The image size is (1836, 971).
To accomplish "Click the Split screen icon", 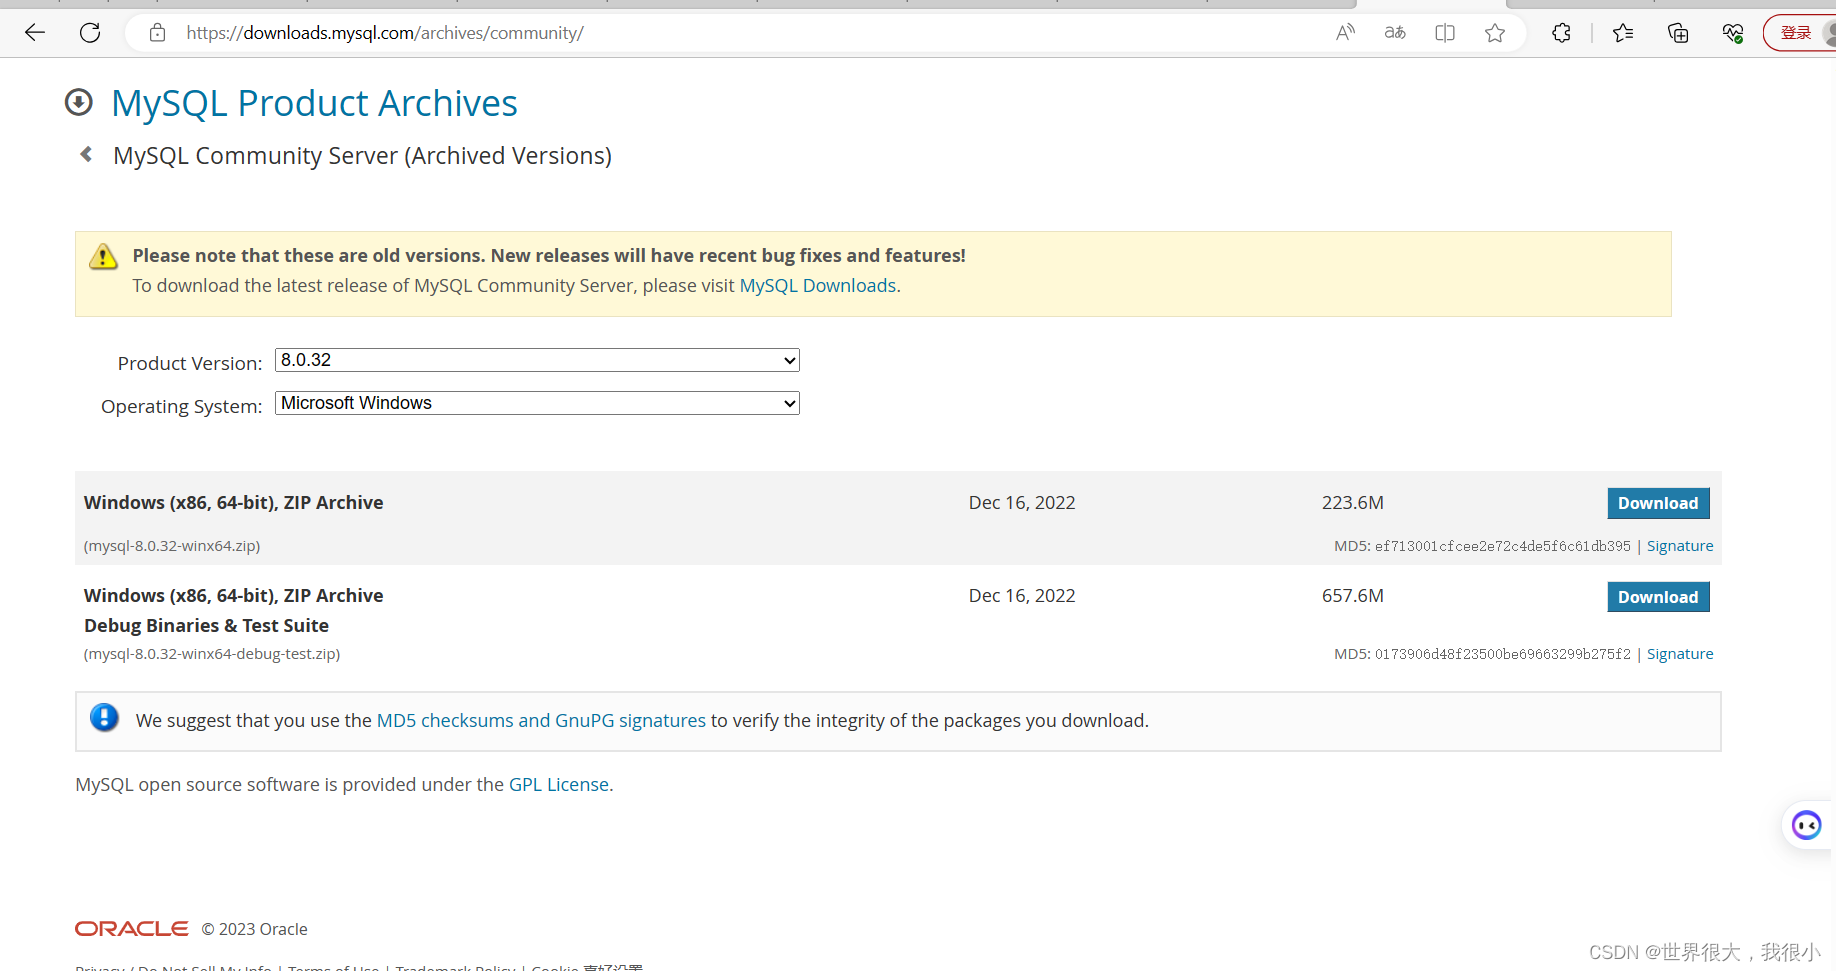I will [x=1444, y=32].
